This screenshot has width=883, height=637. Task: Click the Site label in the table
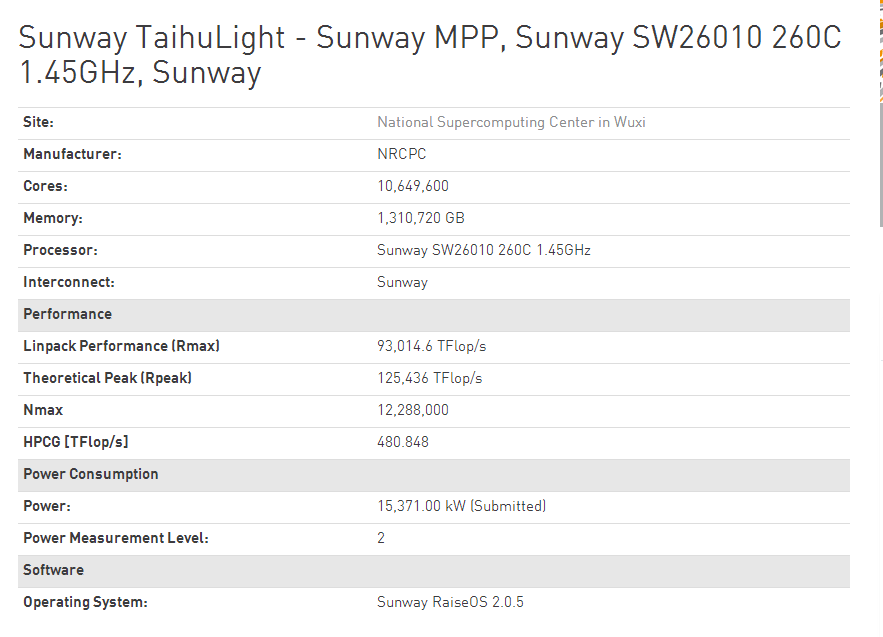[x=39, y=122]
